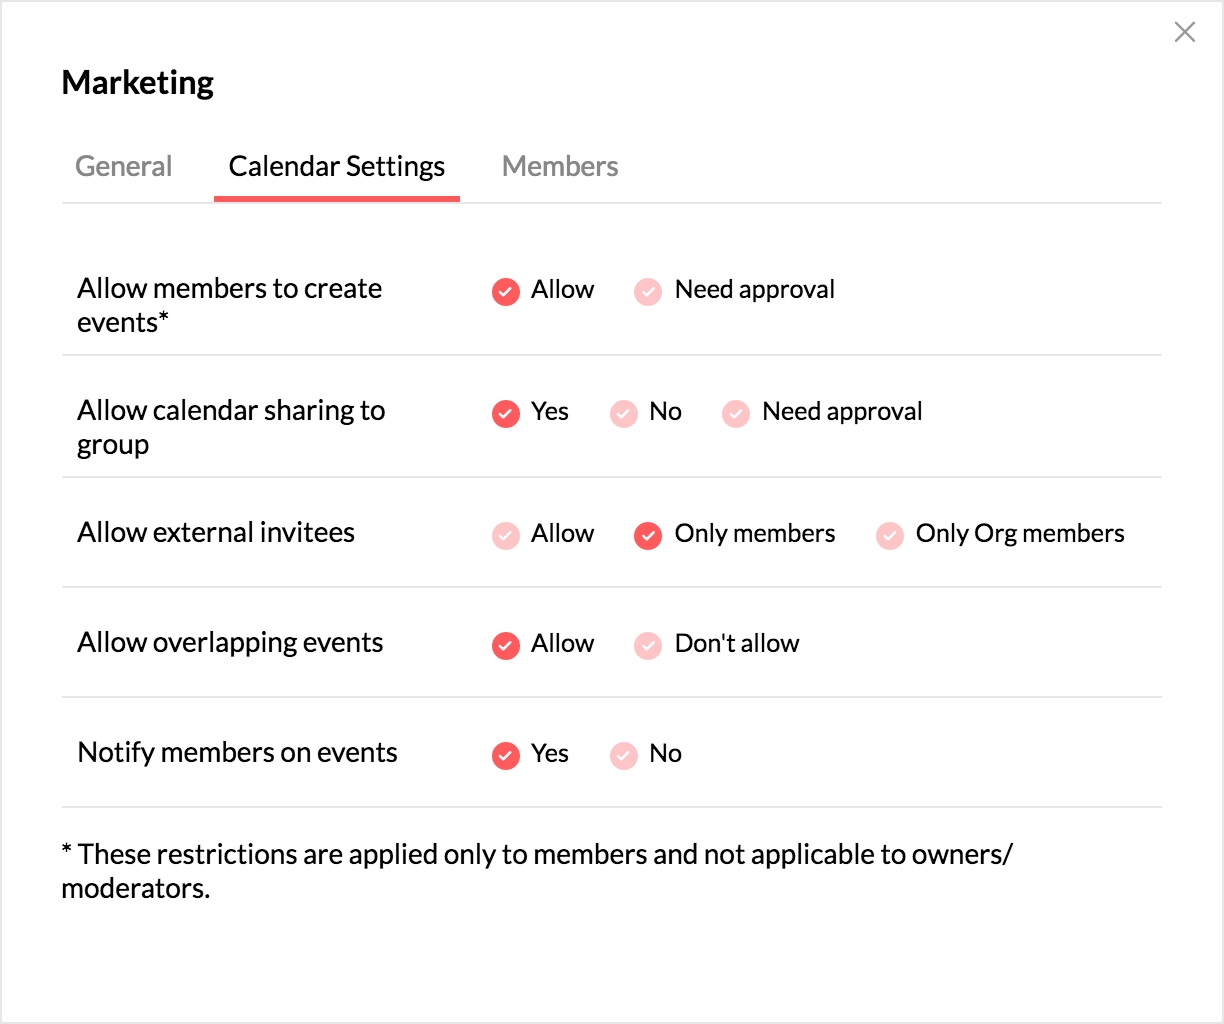Choose Don't allow for overlapping events
This screenshot has width=1224, height=1024.
pos(648,646)
